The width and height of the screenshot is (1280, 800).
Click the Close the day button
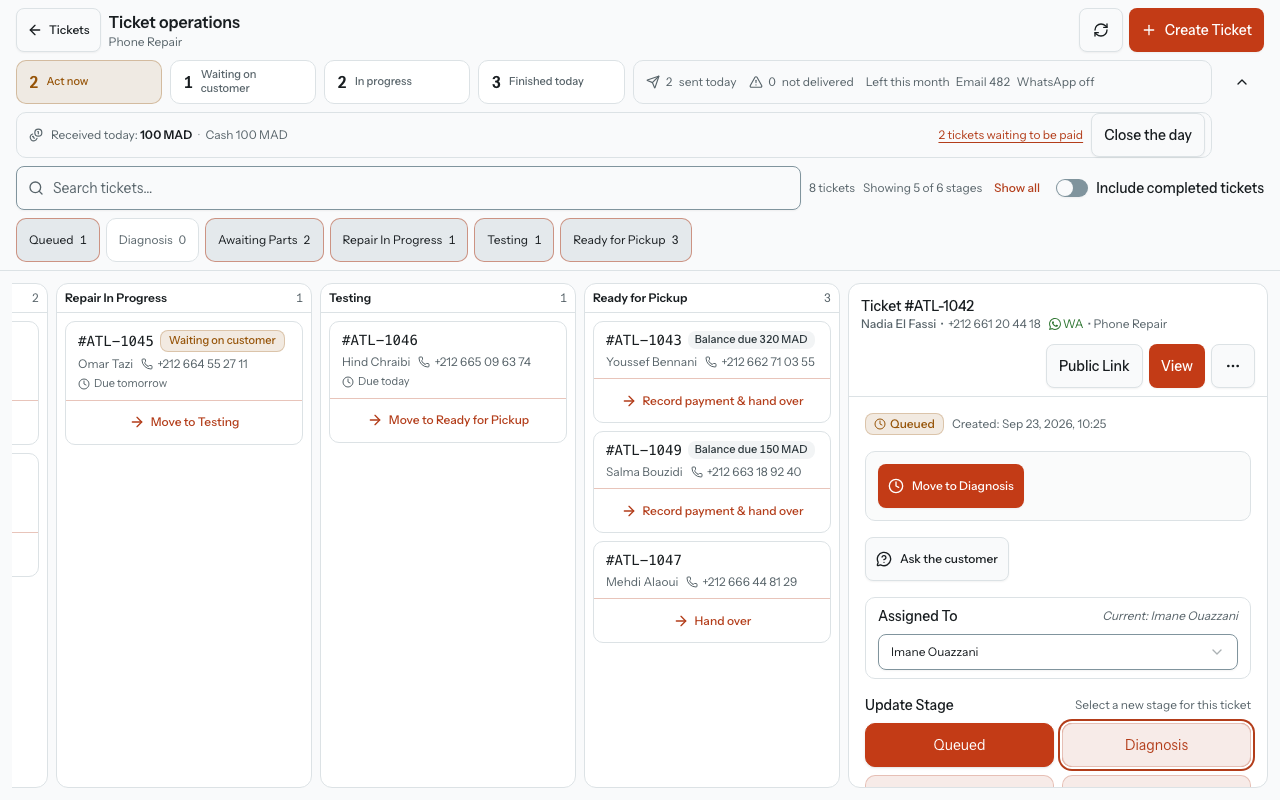[1148, 135]
